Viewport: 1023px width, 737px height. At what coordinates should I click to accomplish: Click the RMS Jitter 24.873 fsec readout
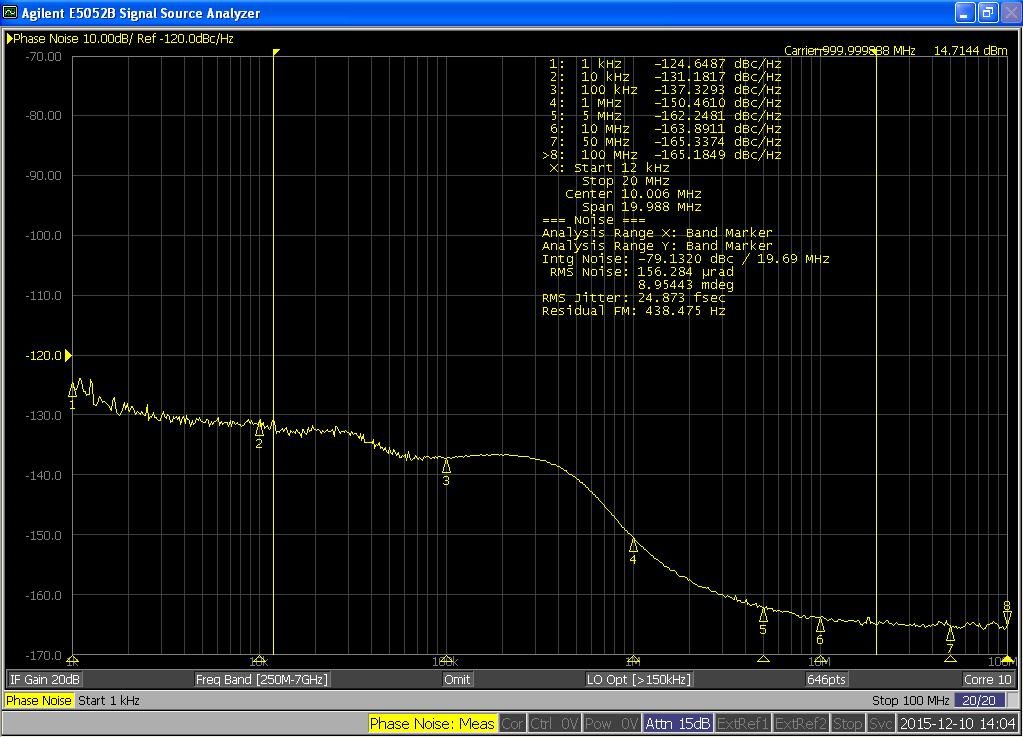(x=634, y=298)
